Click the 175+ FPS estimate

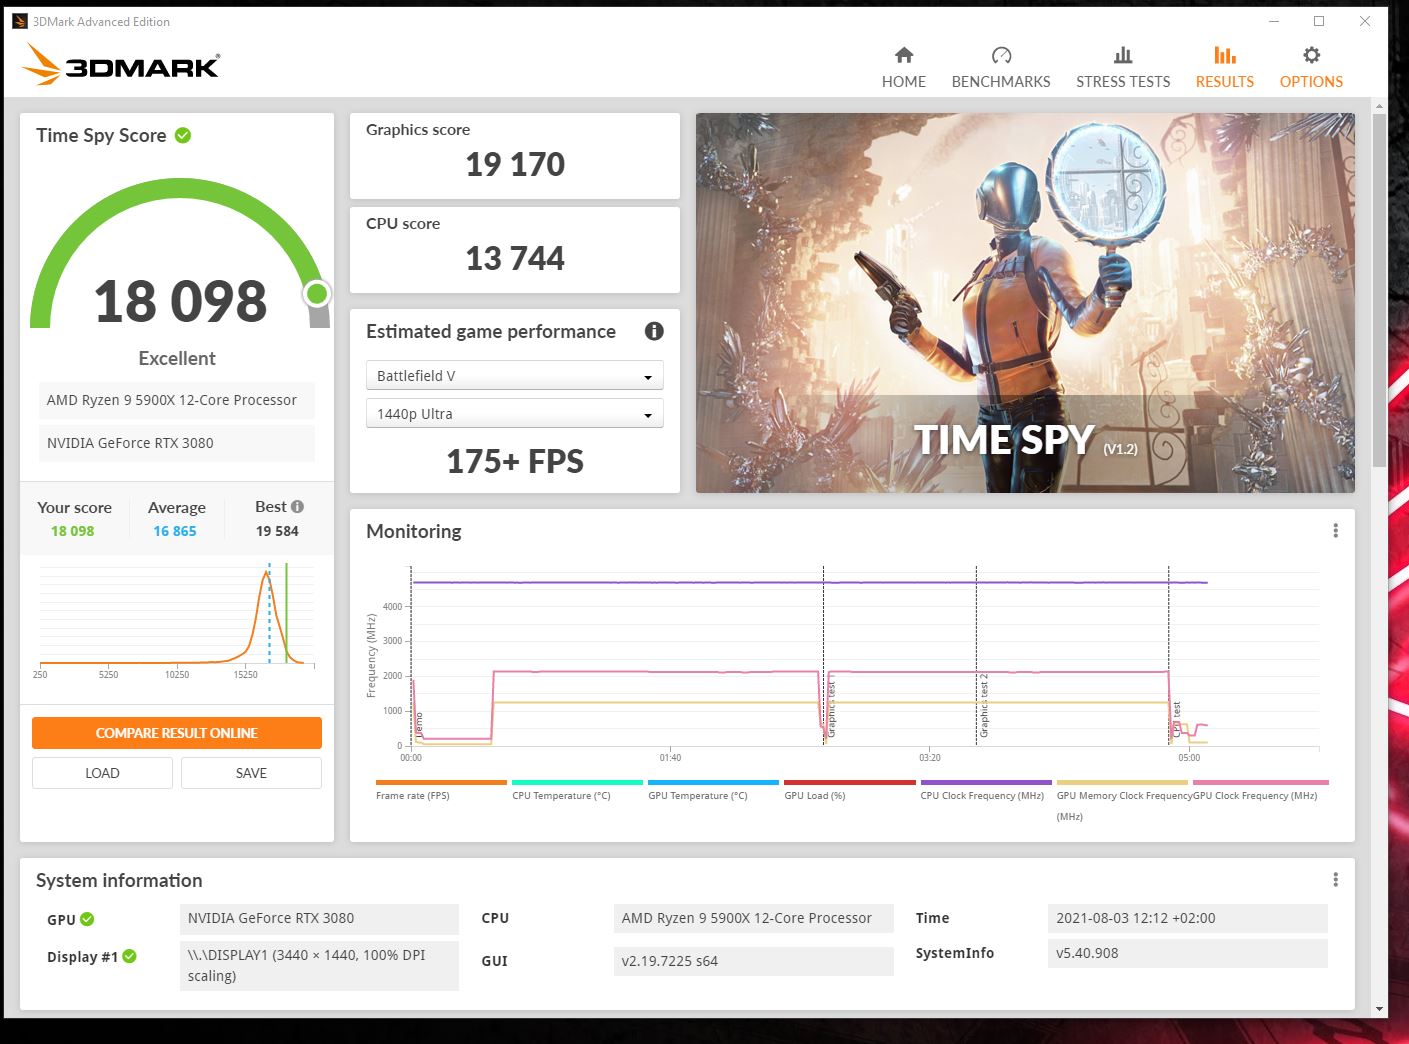(x=515, y=461)
